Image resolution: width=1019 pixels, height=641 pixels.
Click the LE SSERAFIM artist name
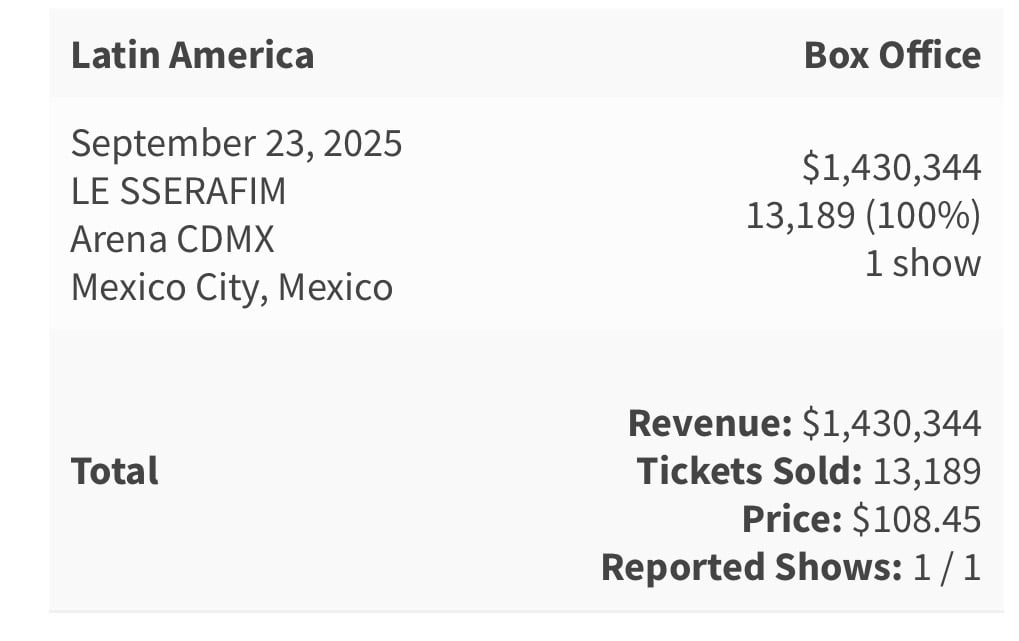click(x=179, y=191)
